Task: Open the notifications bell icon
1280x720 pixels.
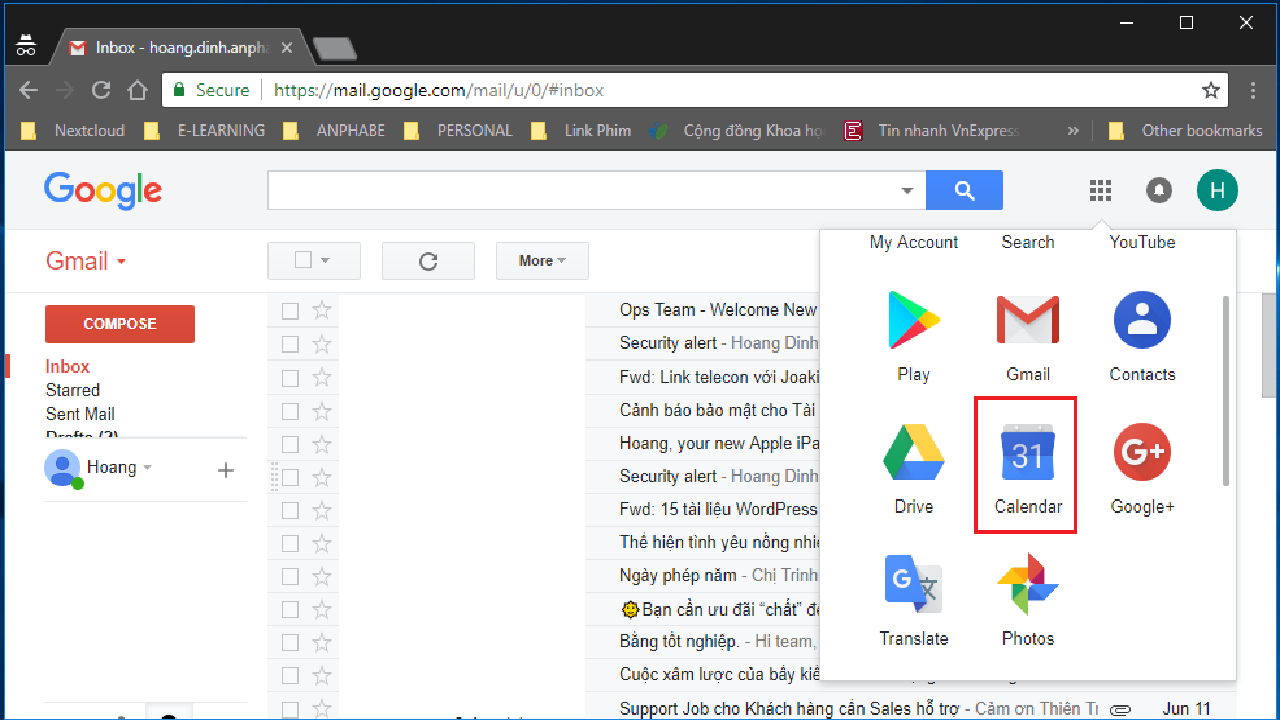Action: (1159, 190)
